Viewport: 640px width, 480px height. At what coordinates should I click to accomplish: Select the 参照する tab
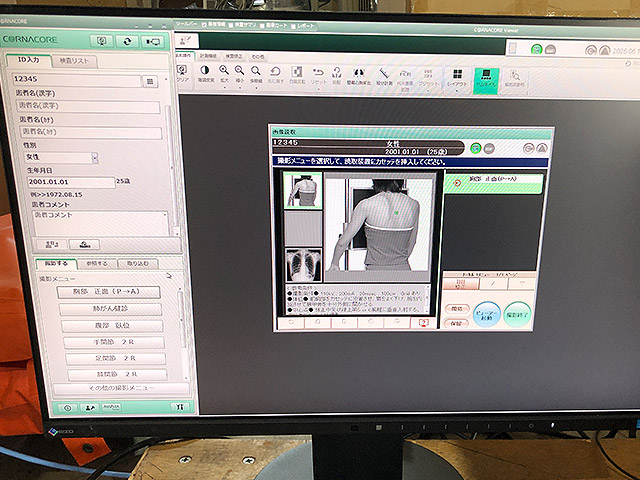97,264
